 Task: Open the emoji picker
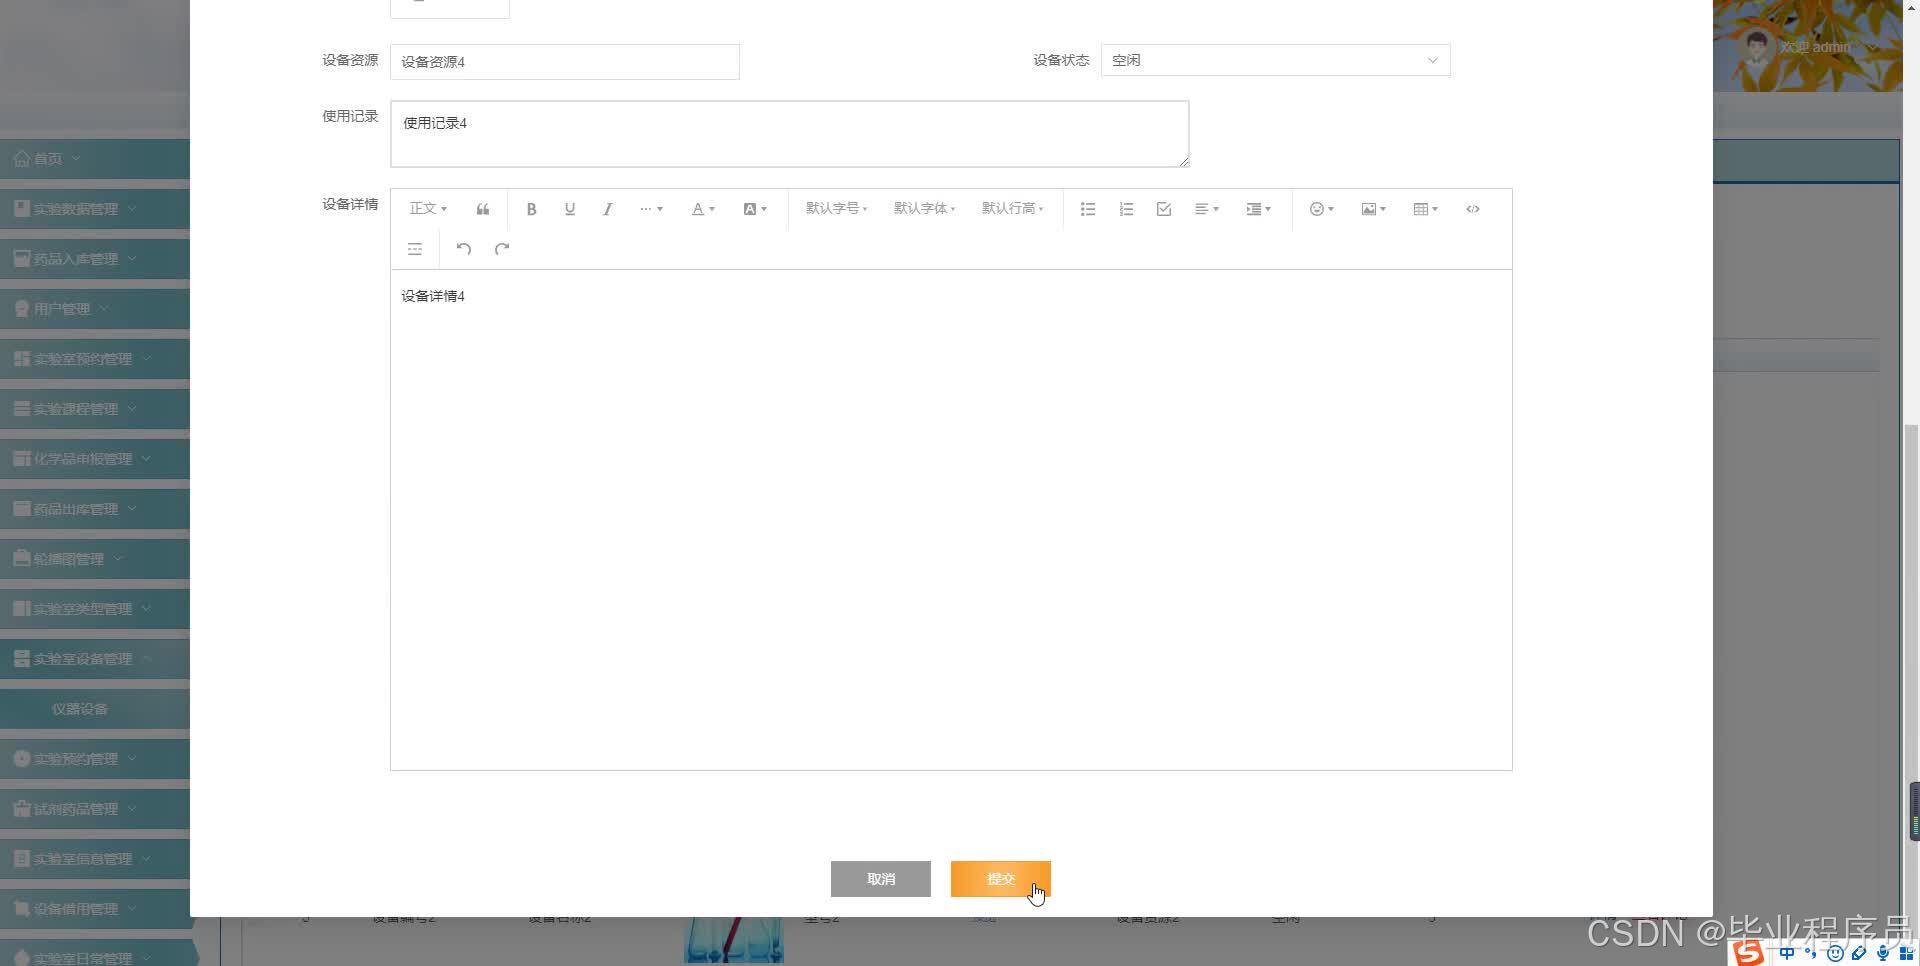1322,209
